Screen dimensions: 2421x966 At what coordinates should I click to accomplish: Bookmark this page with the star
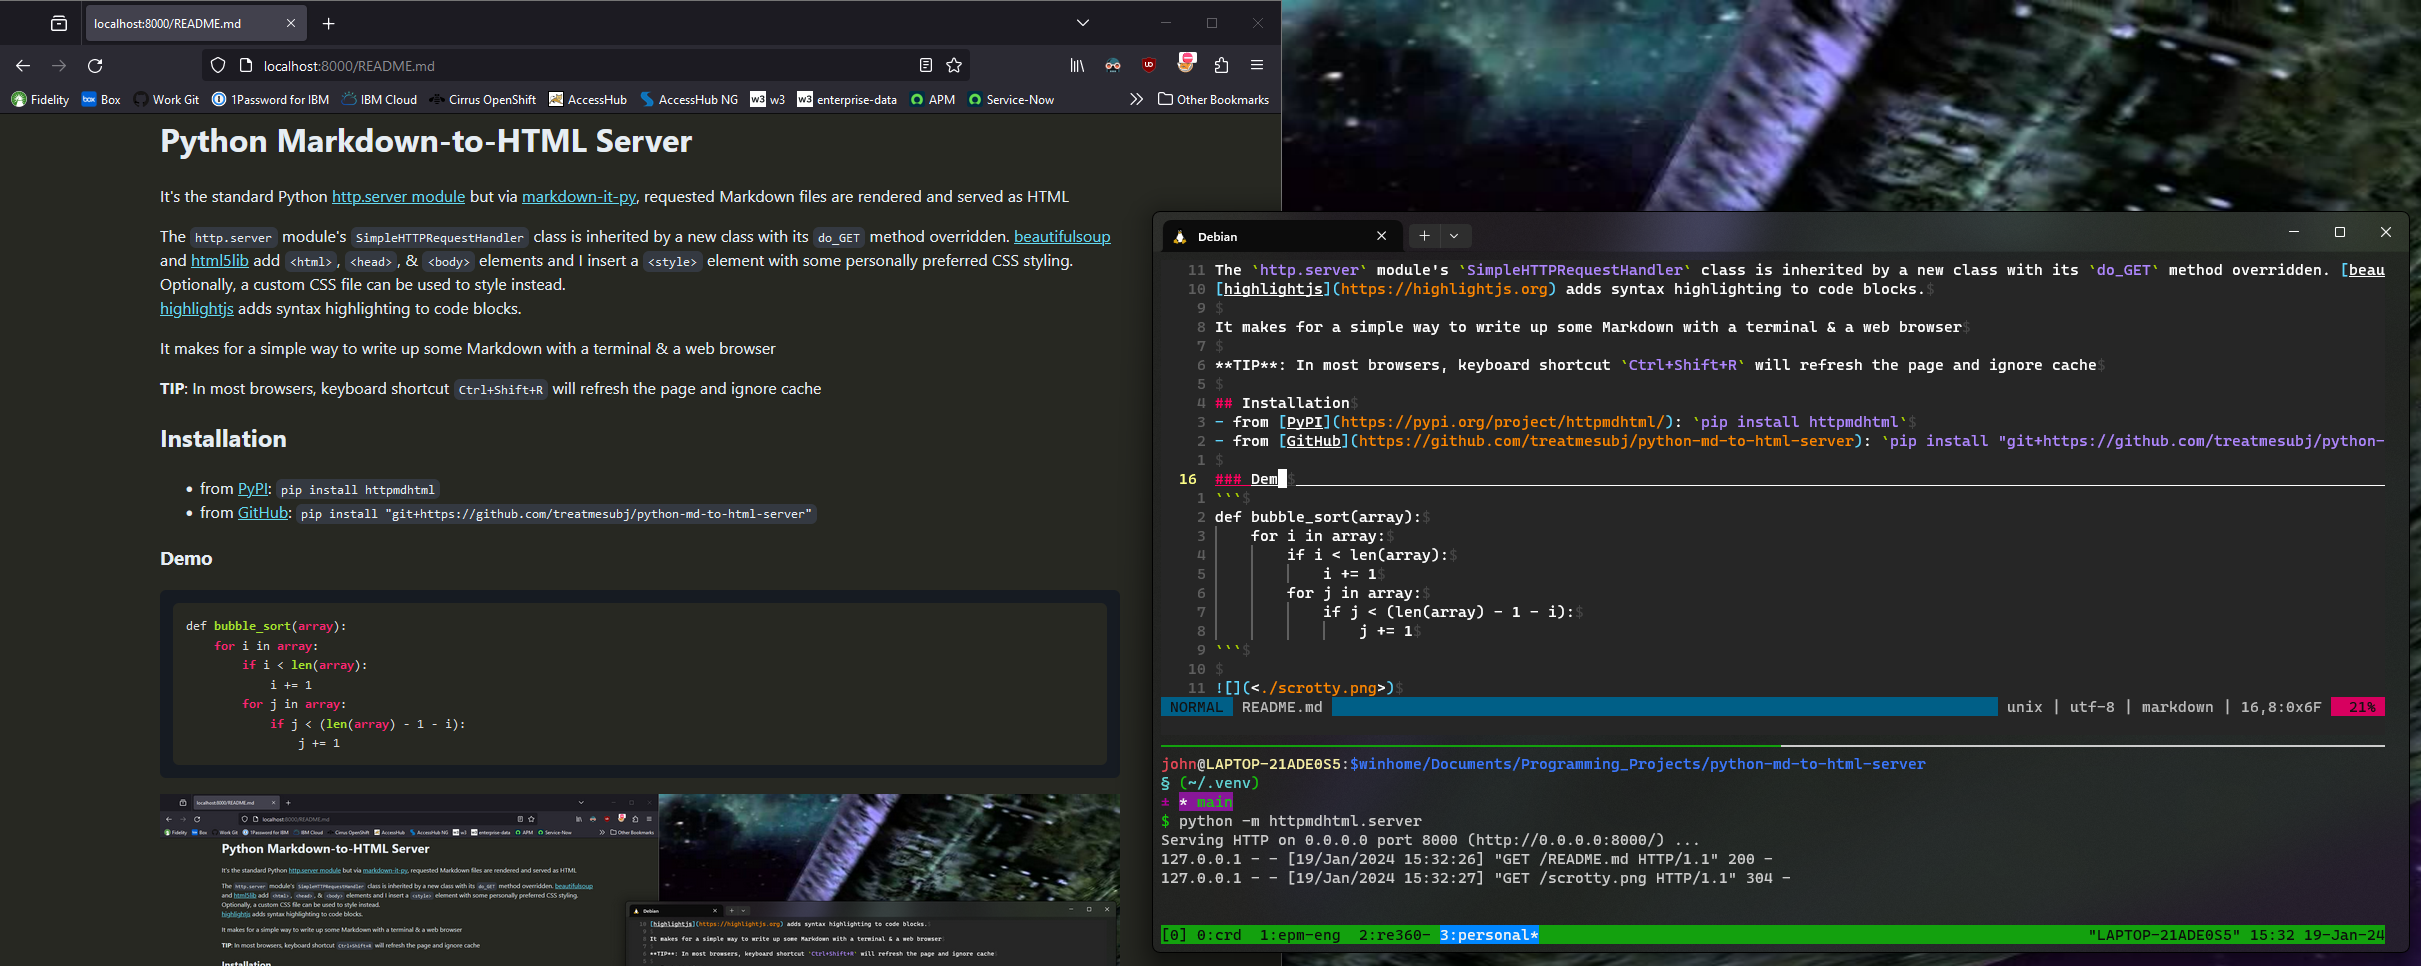(954, 66)
